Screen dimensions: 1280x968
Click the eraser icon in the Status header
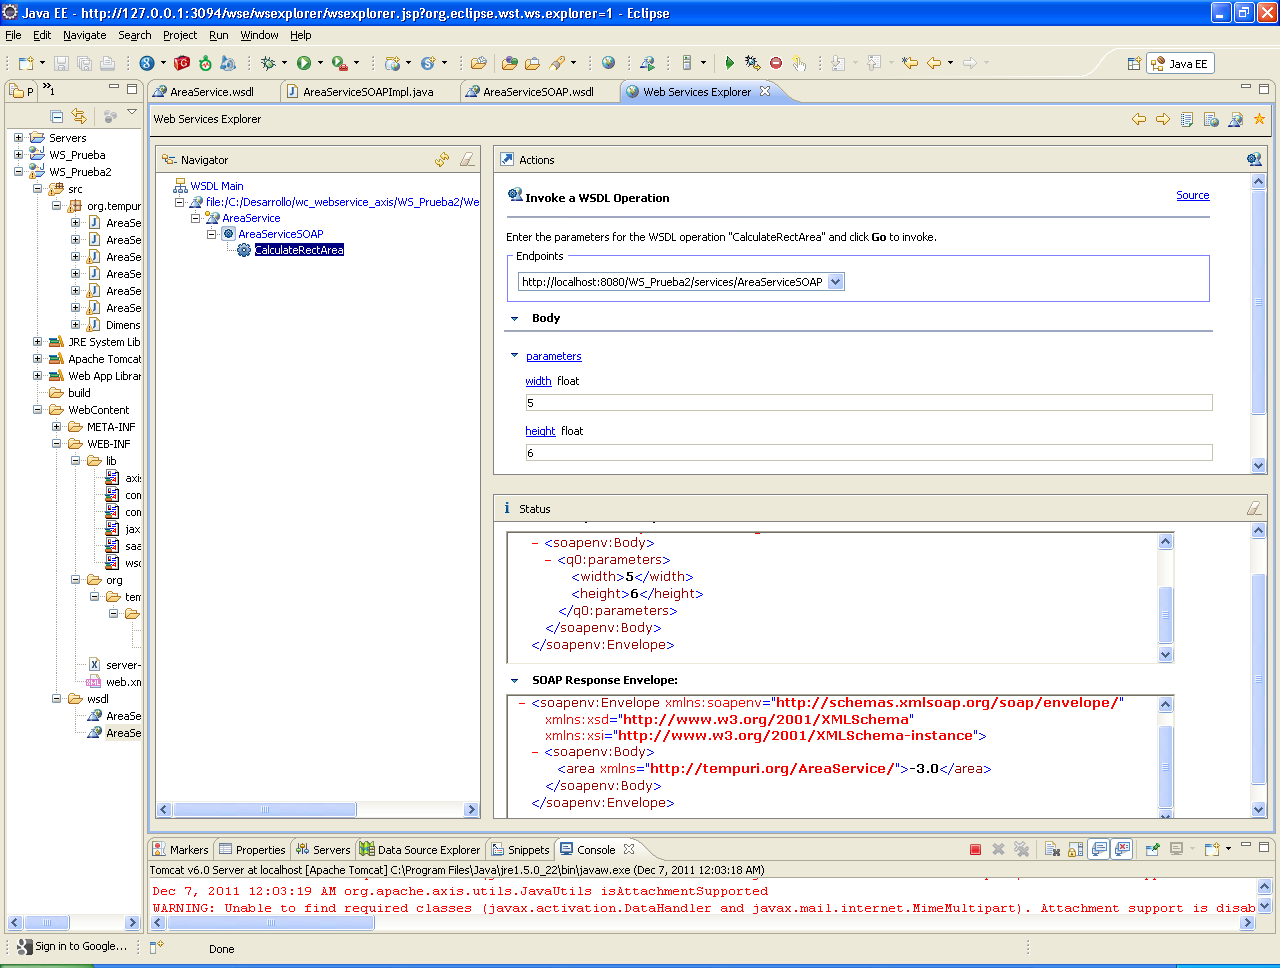1254,508
